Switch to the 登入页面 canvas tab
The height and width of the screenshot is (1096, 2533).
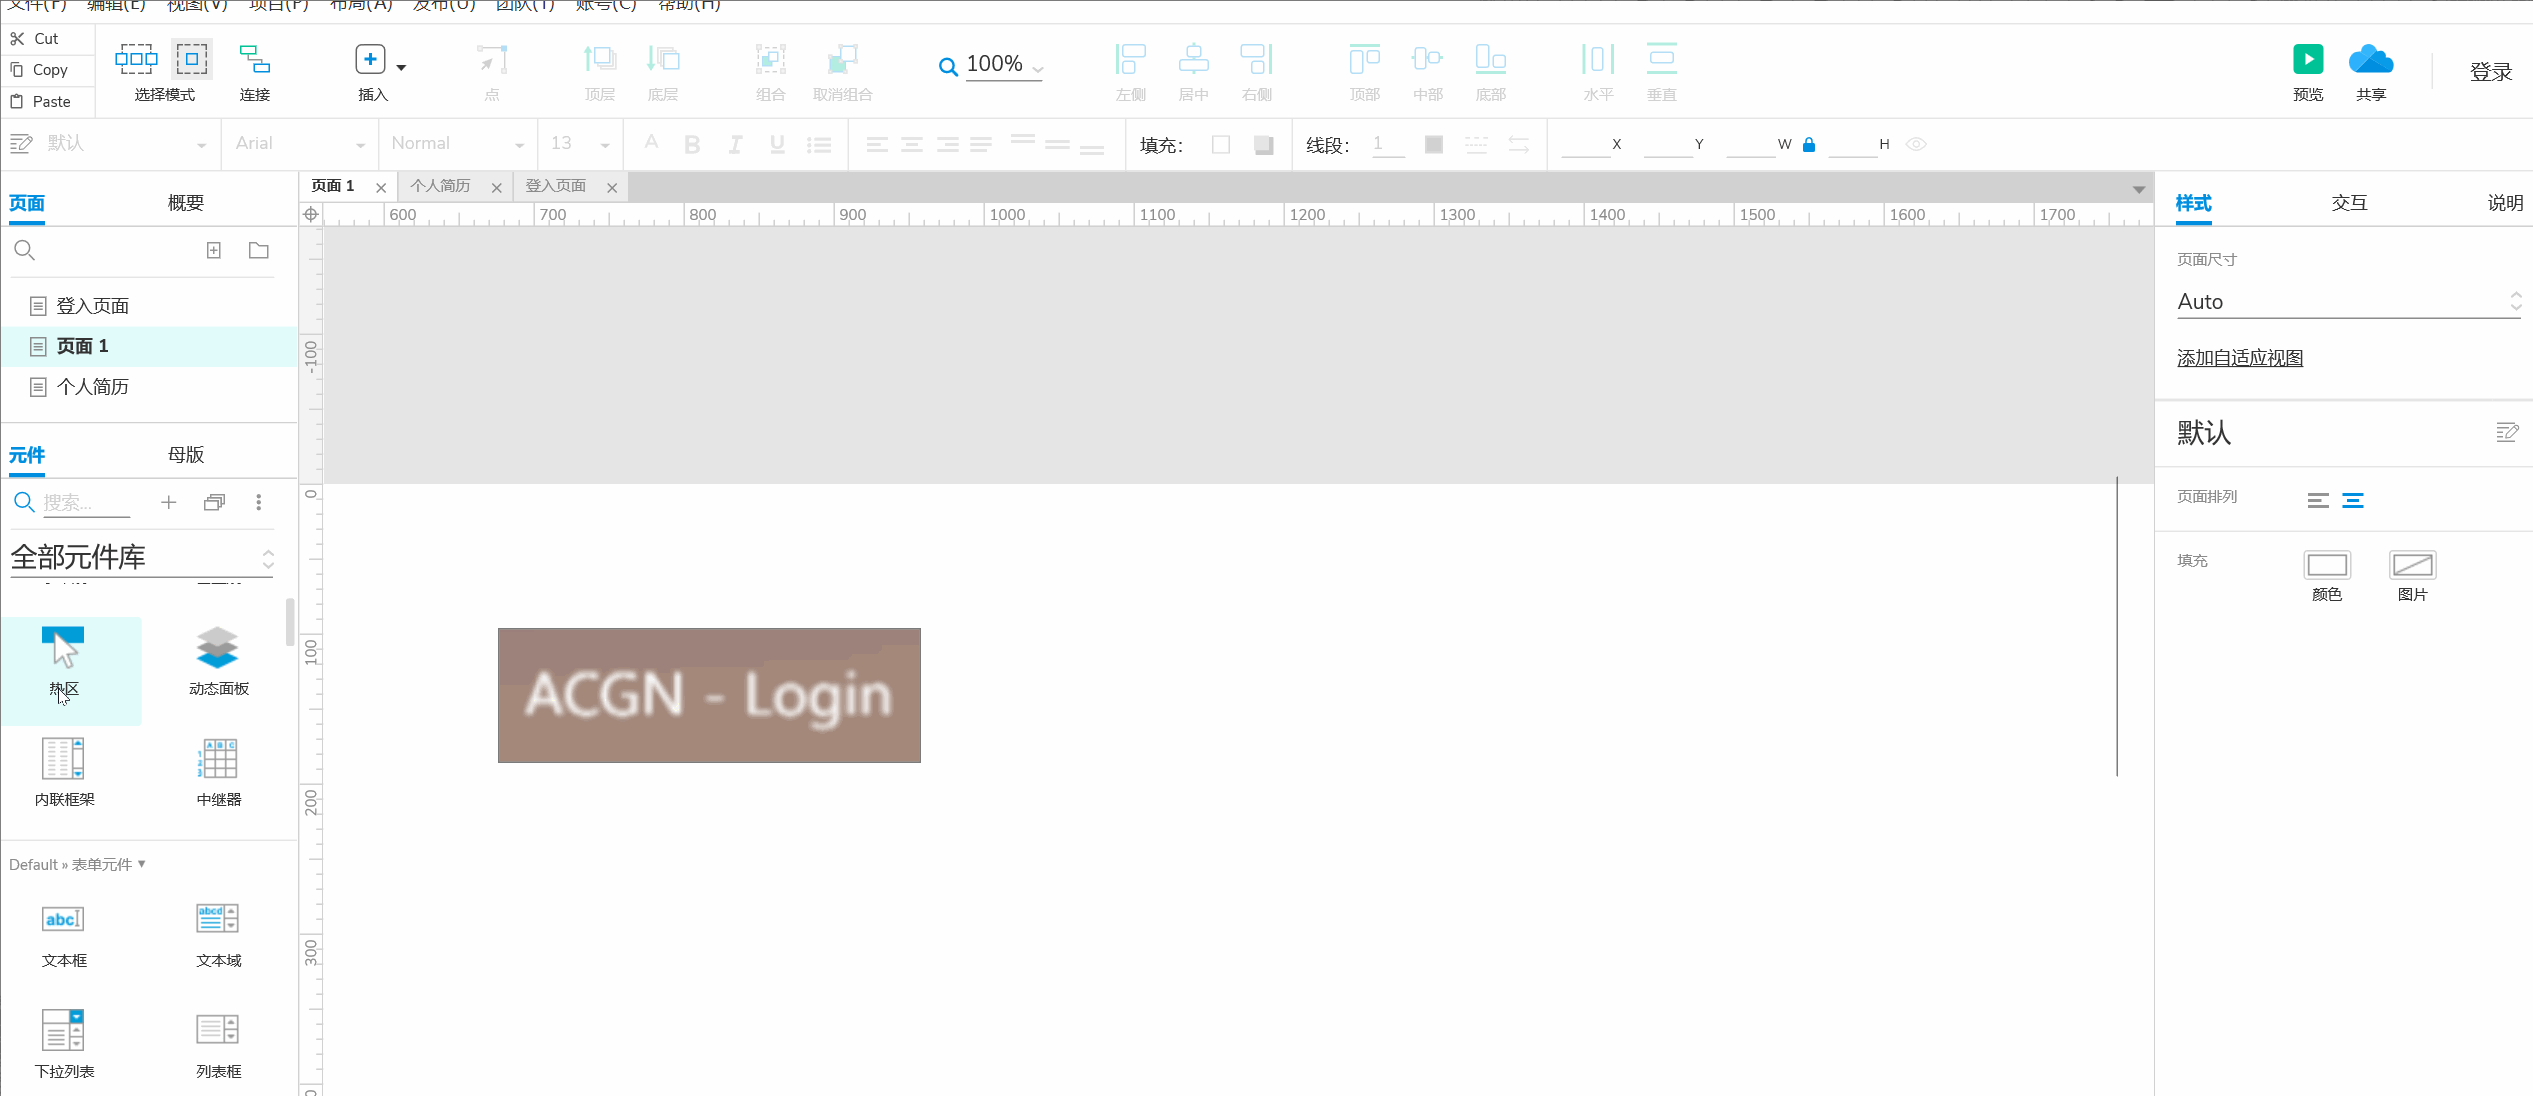pyautogui.click(x=556, y=186)
